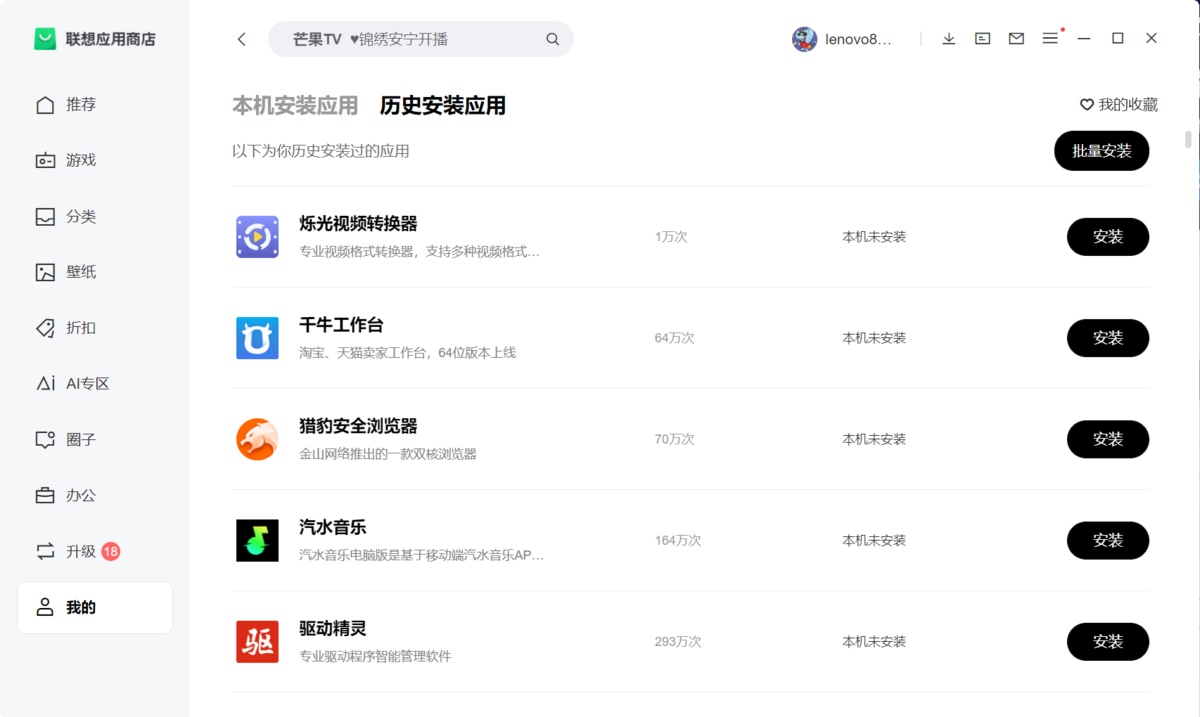
Task: Switch to the 本机安装应用 tab
Action: pos(294,104)
